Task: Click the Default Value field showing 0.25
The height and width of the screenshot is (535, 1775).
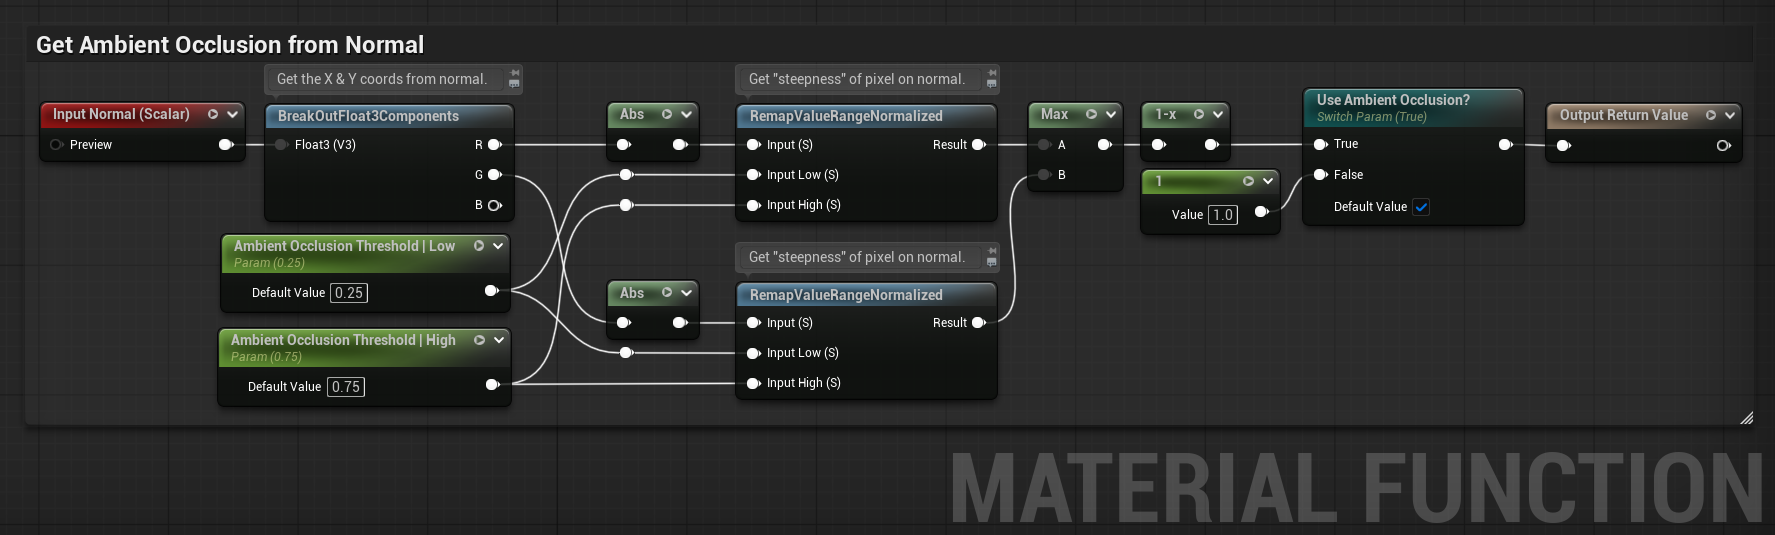Action: coord(349,293)
